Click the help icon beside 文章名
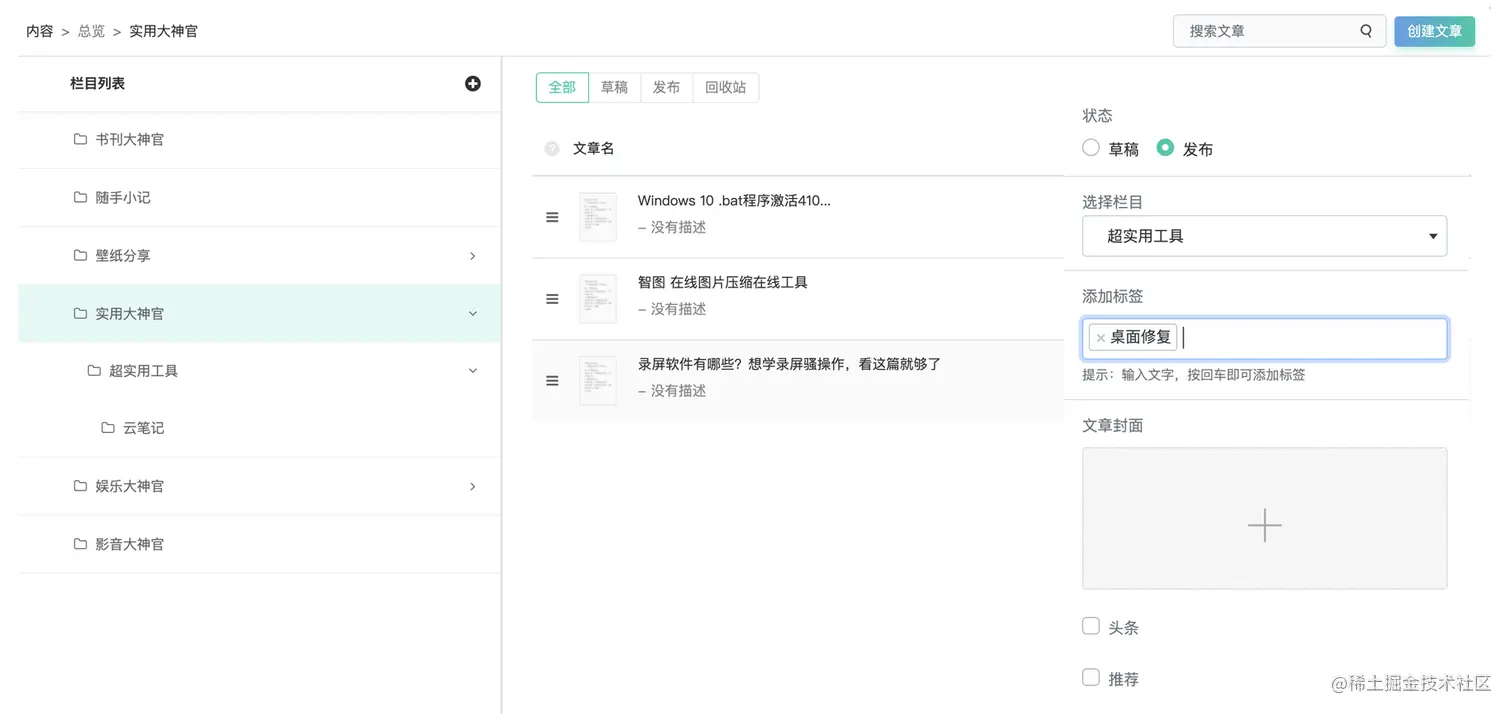1512x714 pixels. [x=552, y=149]
